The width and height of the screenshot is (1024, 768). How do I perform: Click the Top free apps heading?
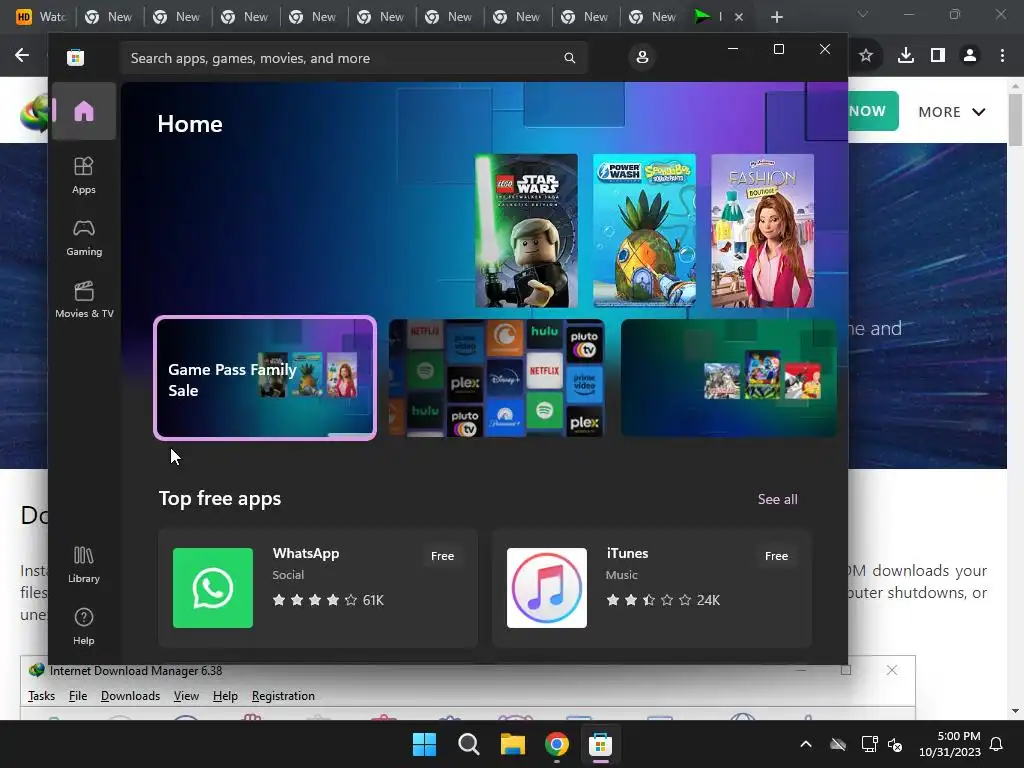[220, 498]
